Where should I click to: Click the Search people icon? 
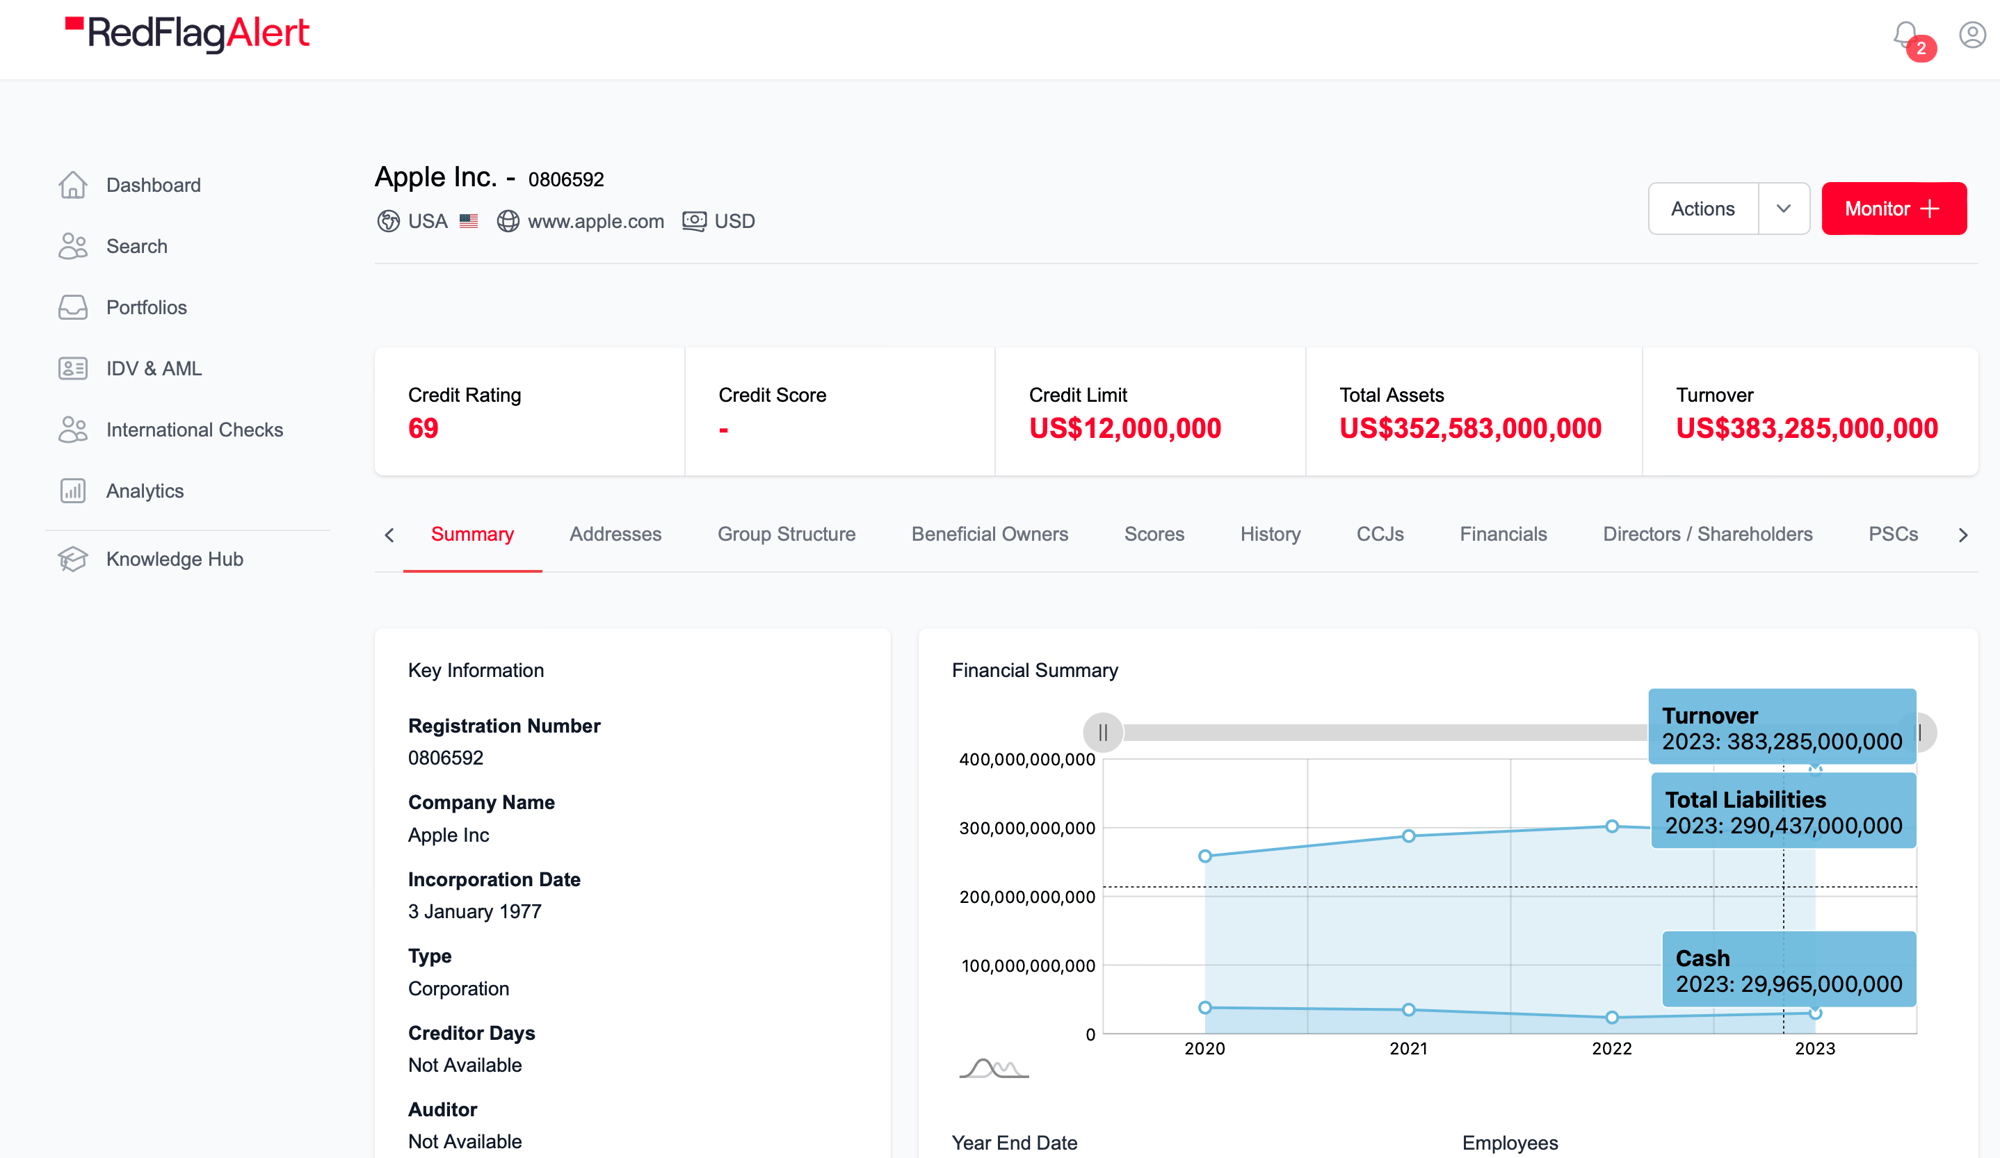[73, 246]
